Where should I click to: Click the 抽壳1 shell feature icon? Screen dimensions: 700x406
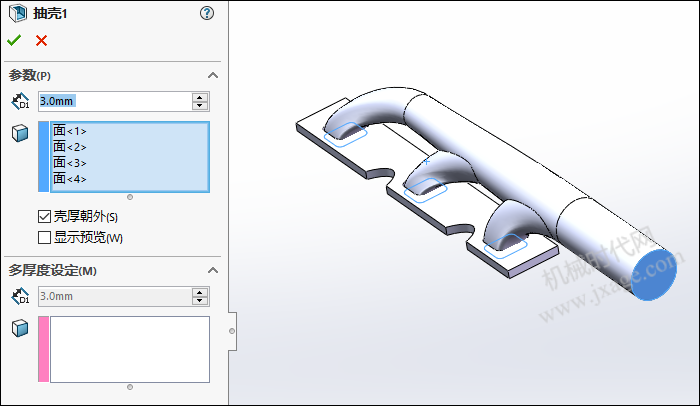18,13
